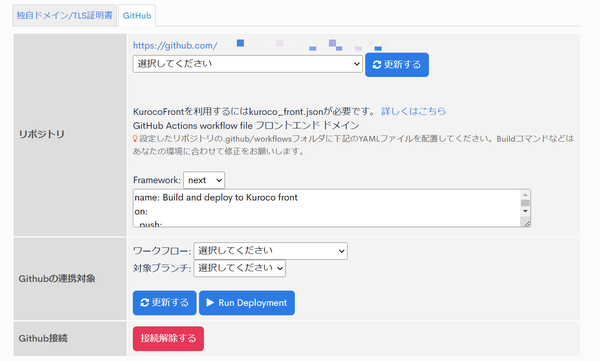Select the GitHub tab
The width and height of the screenshot is (600, 361).
[137, 16]
